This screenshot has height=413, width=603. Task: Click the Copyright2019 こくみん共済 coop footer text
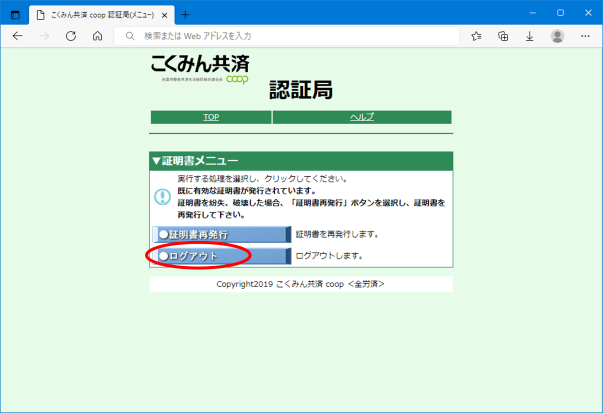[x=300, y=284]
